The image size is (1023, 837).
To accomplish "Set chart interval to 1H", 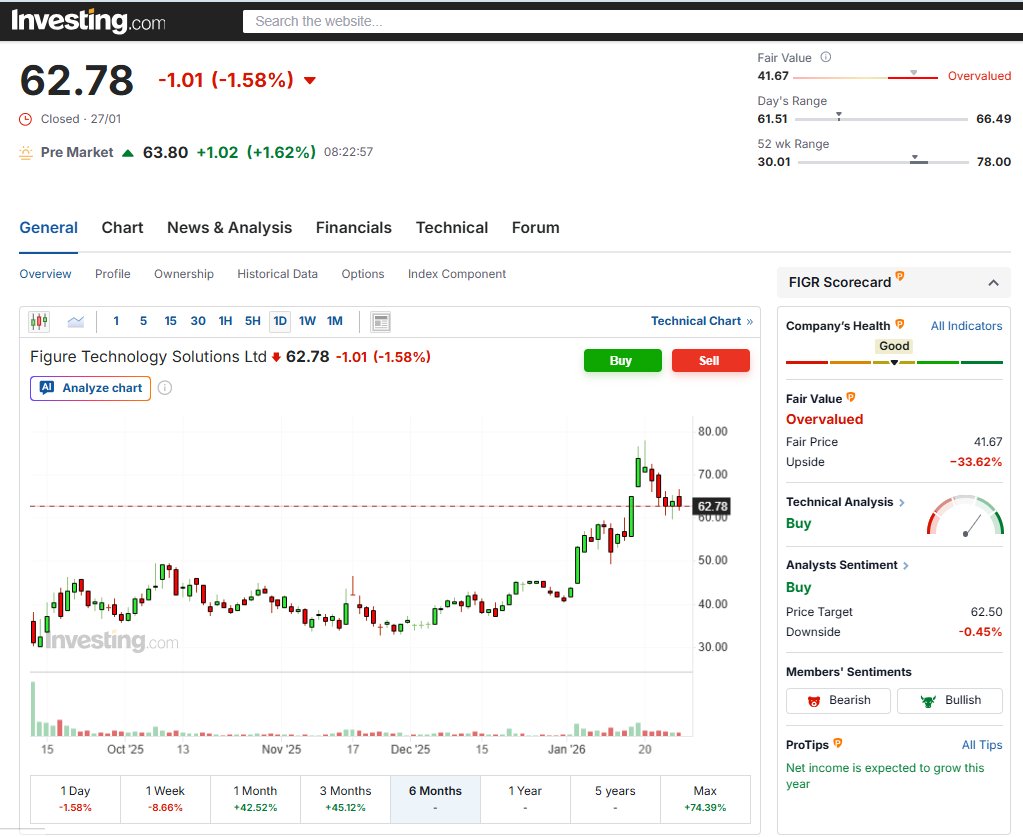I will [225, 321].
